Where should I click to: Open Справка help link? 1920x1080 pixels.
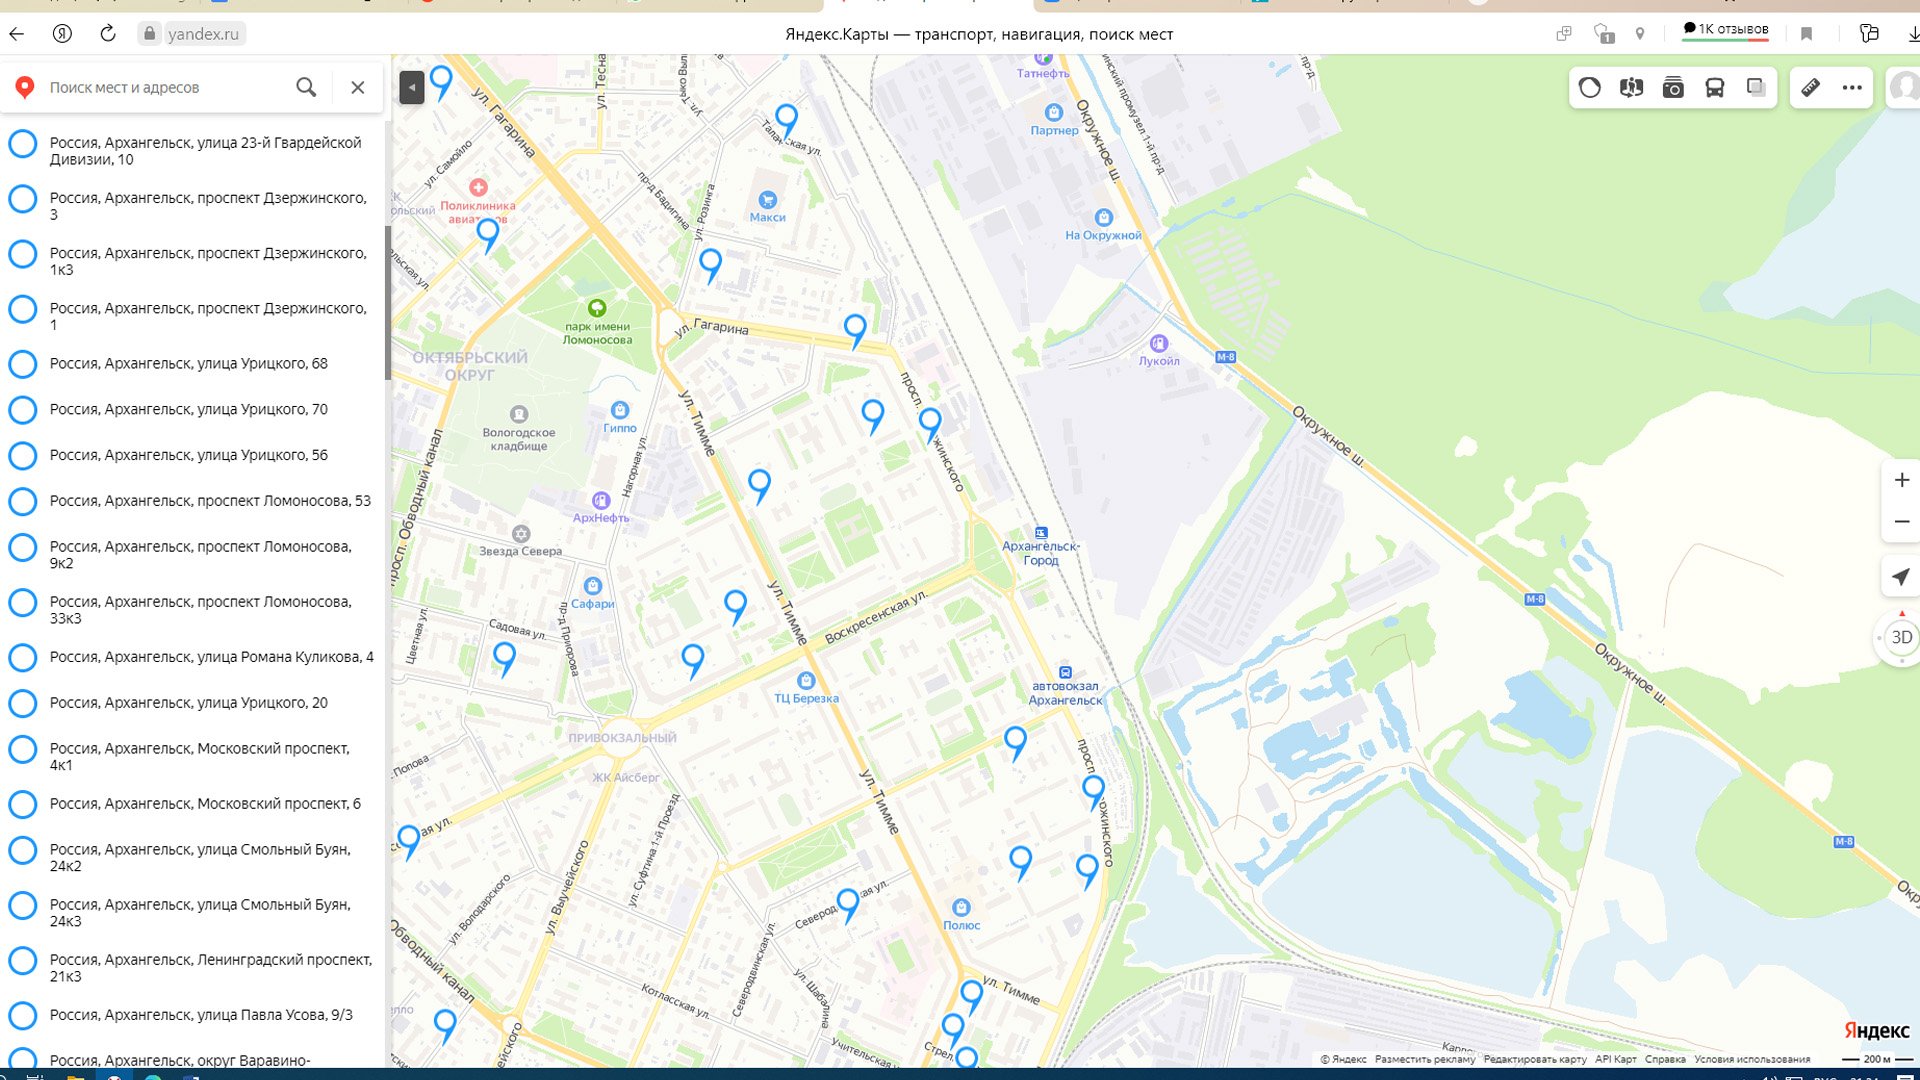pyautogui.click(x=1665, y=1059)
